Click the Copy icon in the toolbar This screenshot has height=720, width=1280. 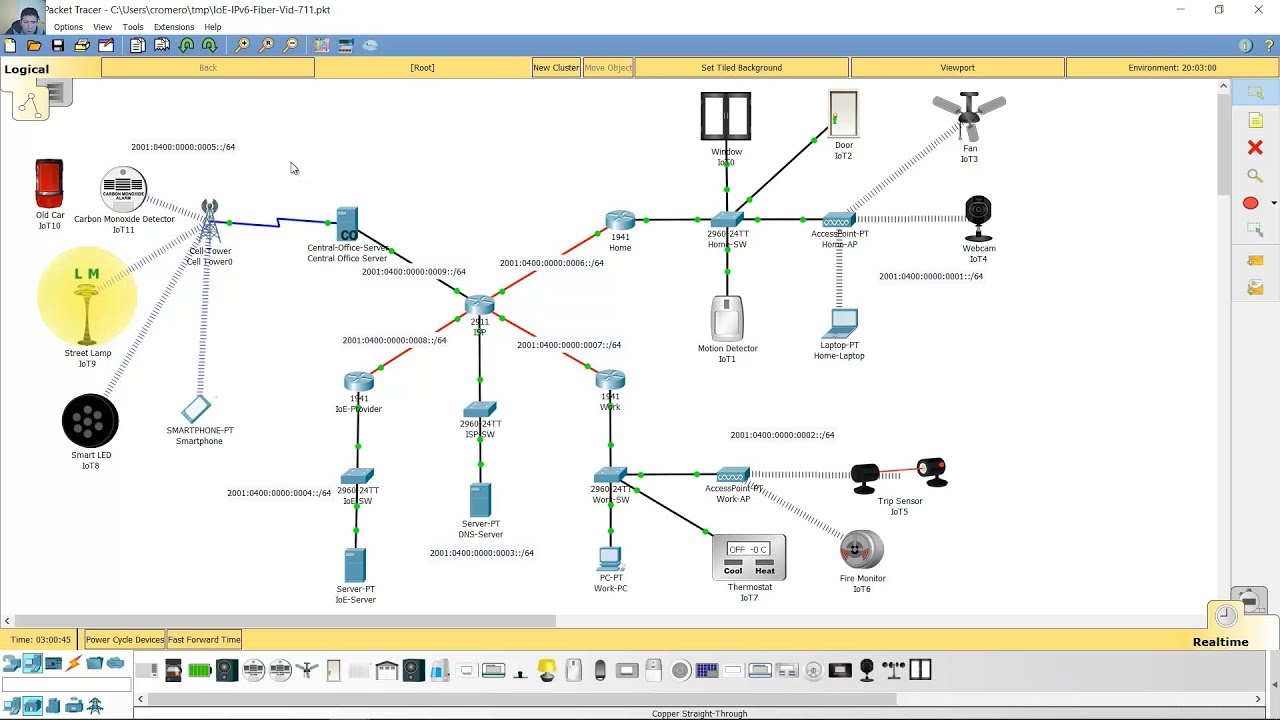(x=137, y=45)
